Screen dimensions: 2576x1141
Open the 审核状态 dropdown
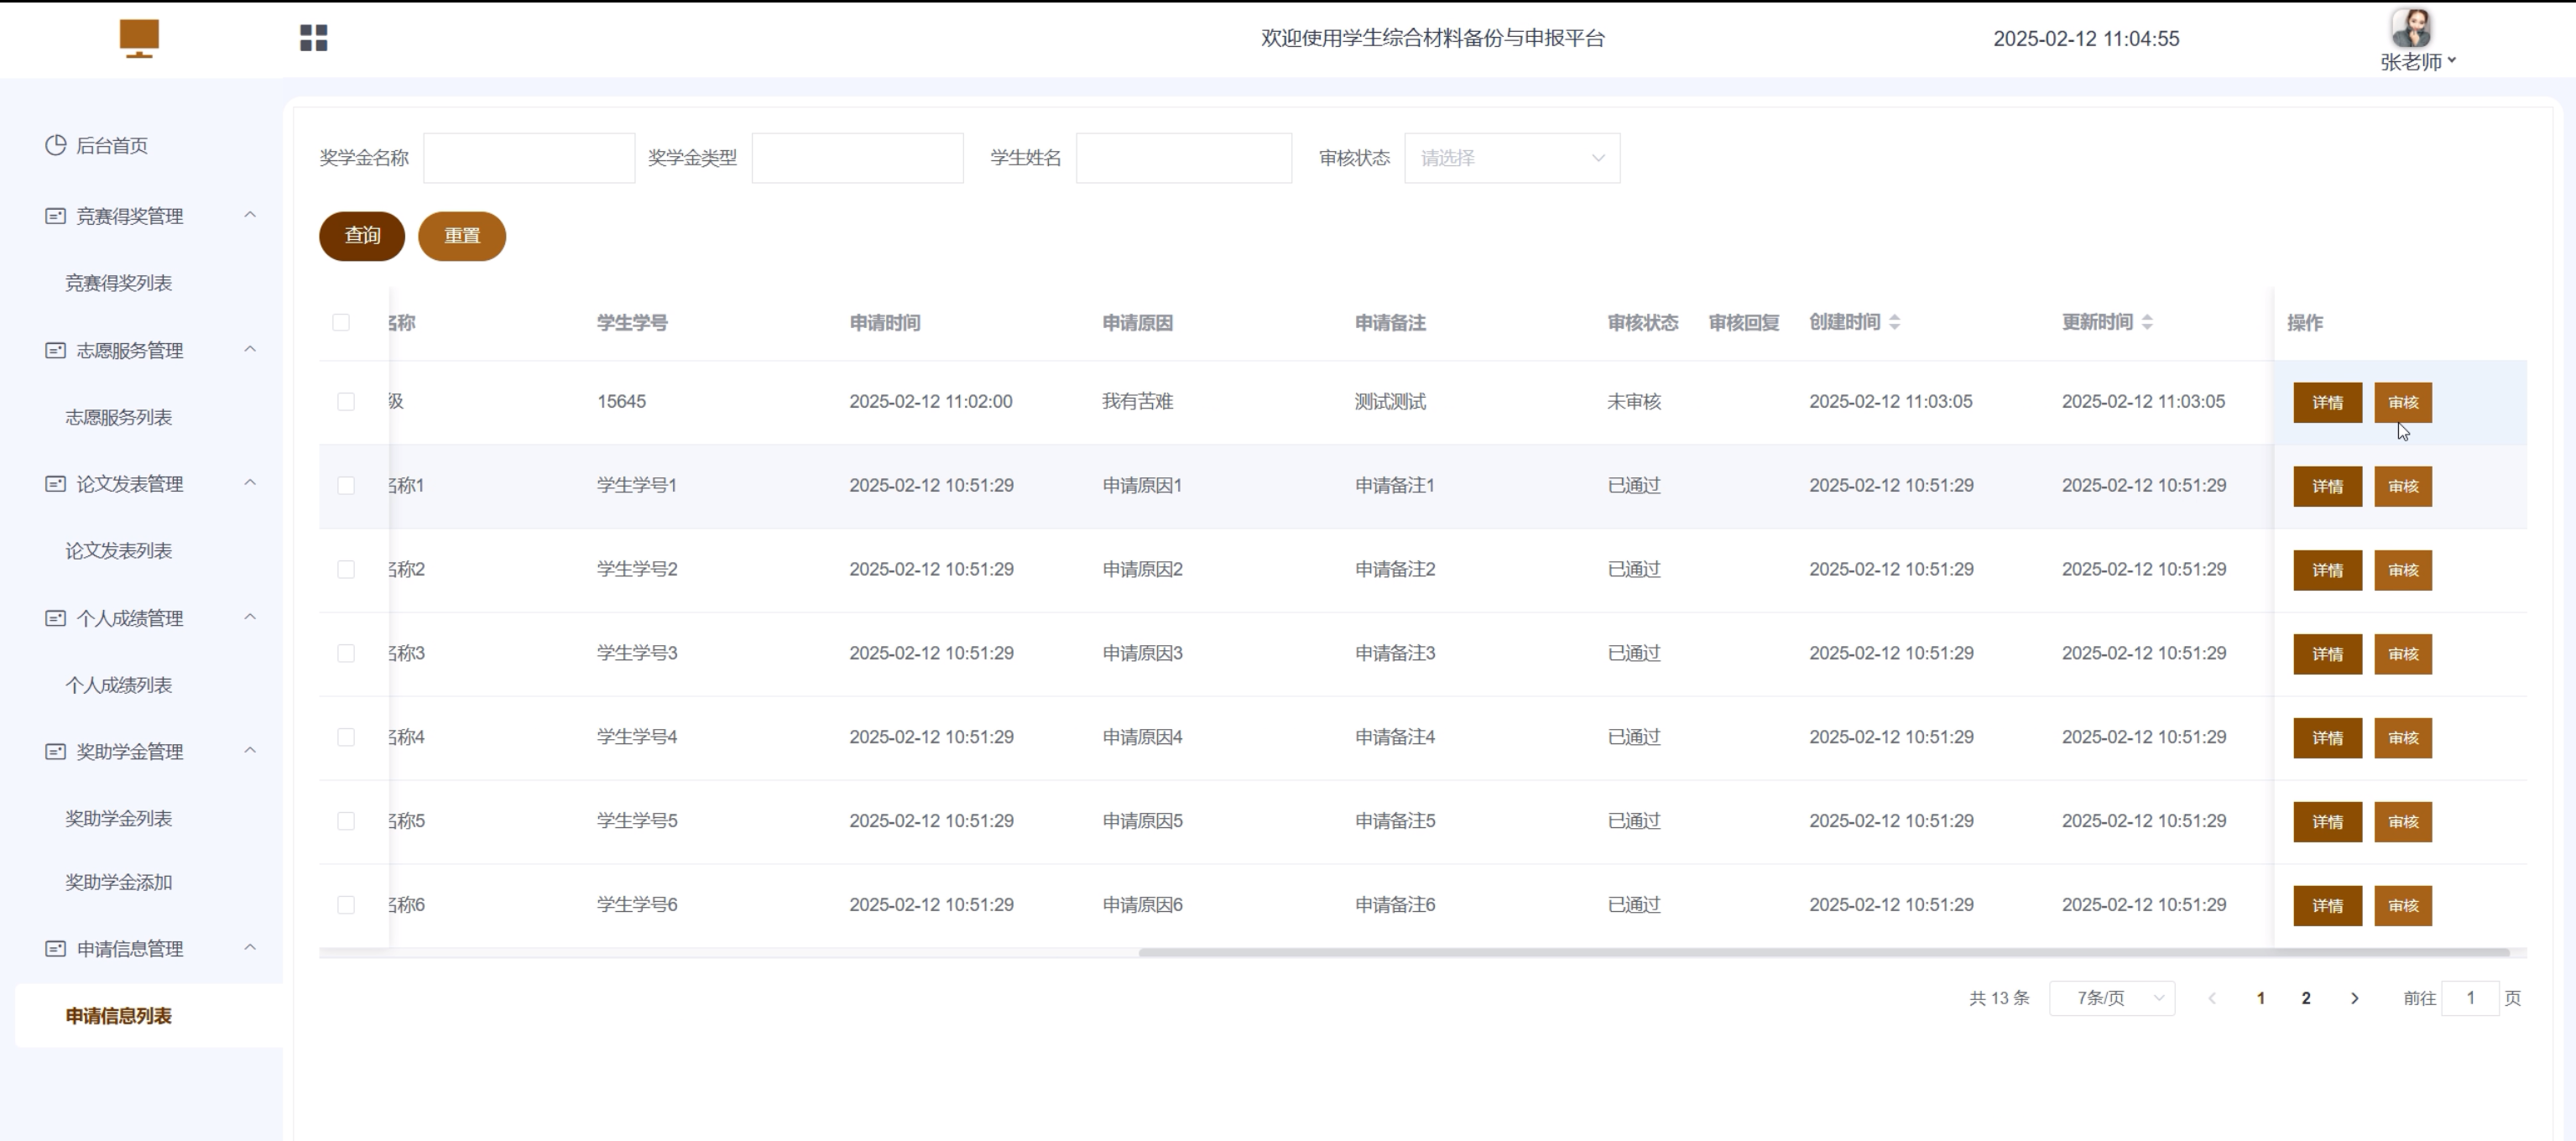(1511, 158)
